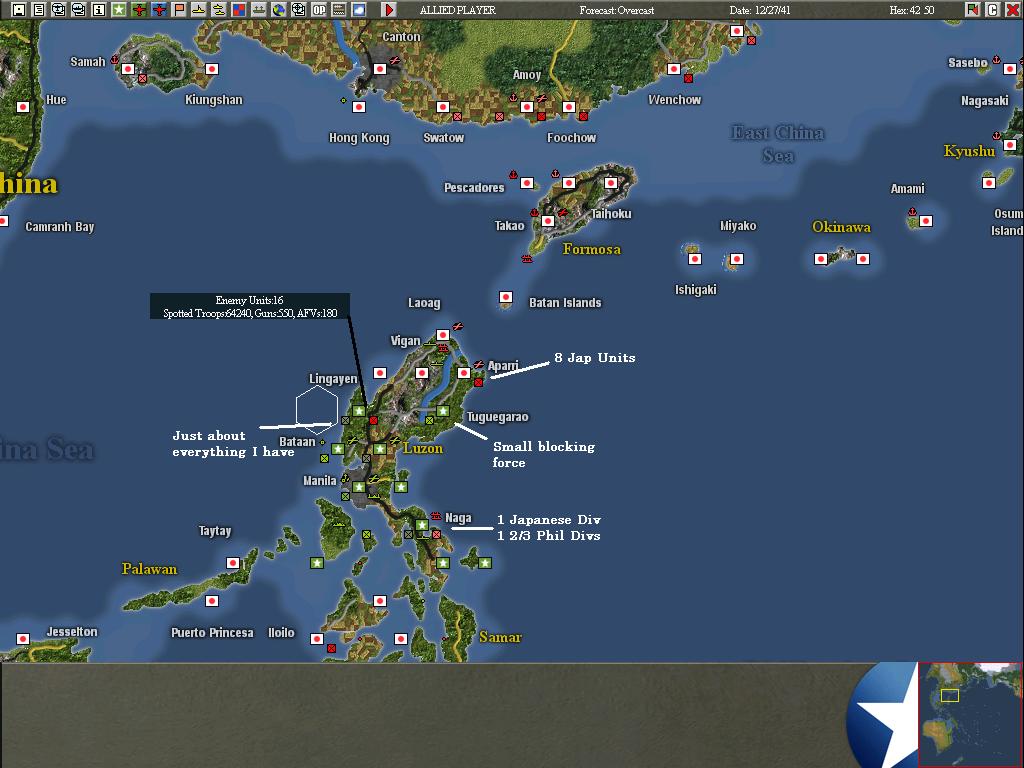Screen dimensions: 1024x768
Task: Click the cloud weather icon
Action: tap(359, 9)
